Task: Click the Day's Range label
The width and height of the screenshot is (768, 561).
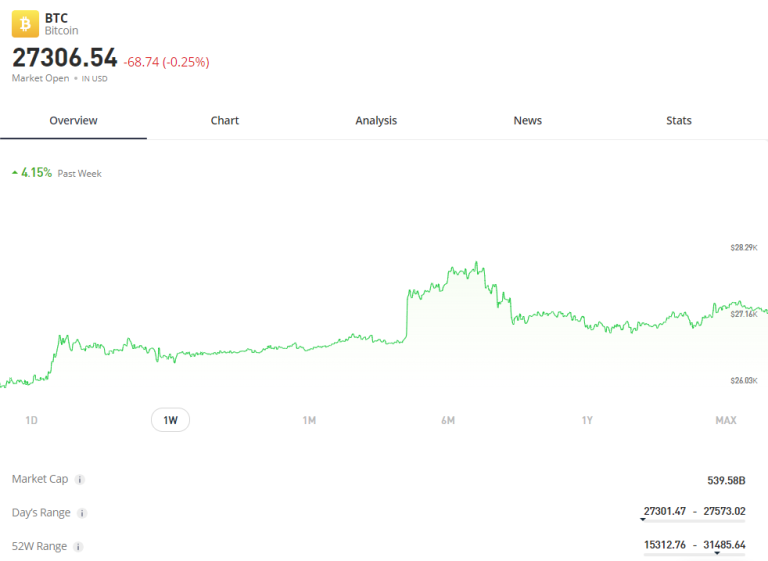Action: (x=41, y=513)
